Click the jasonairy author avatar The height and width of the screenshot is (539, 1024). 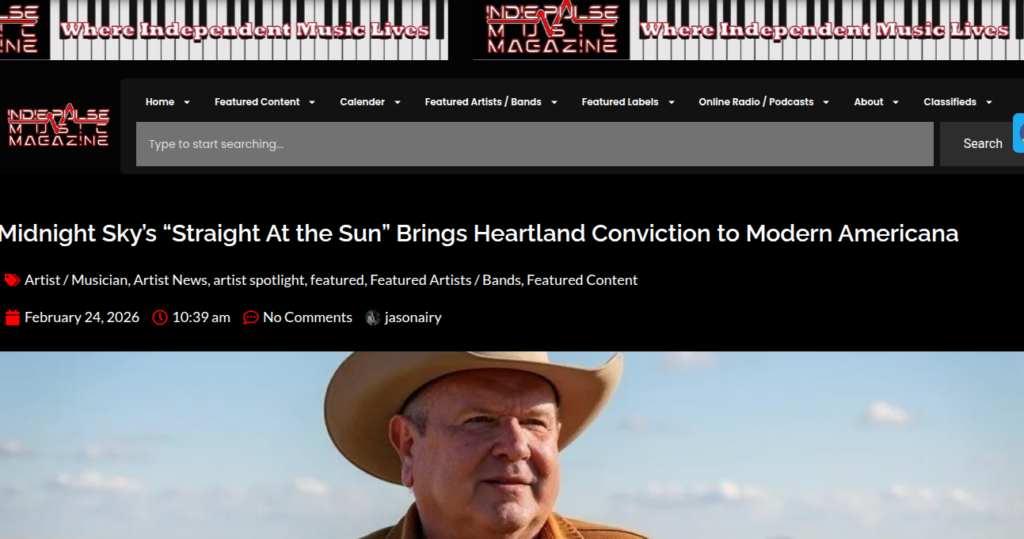[x=373, y=318]
